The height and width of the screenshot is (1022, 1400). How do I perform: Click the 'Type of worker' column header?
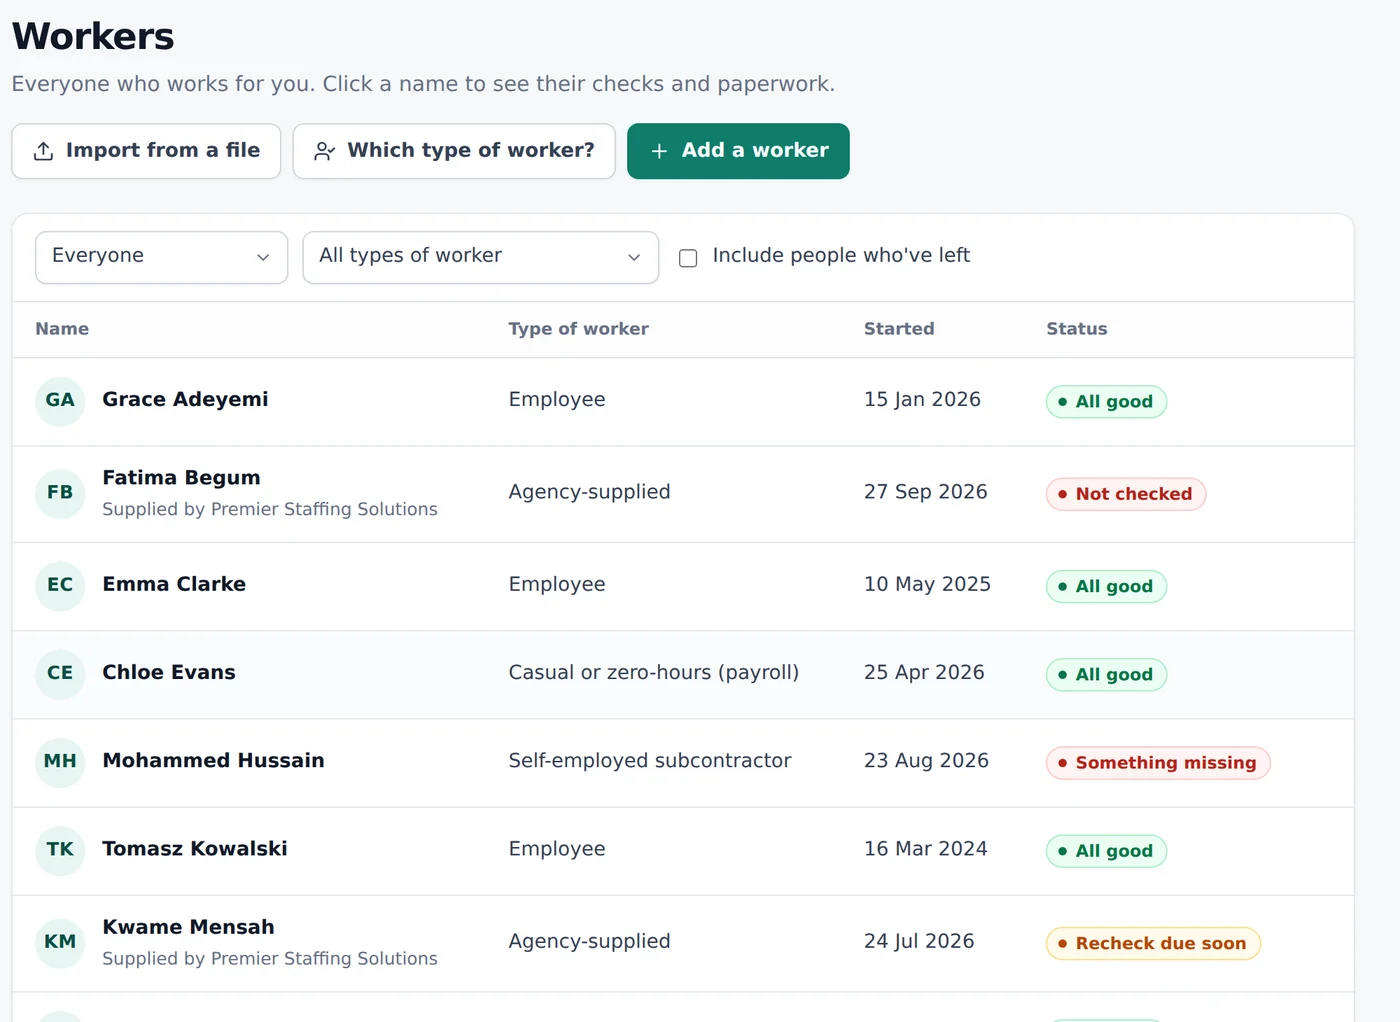pyautogui.click(x=578, y=329)
